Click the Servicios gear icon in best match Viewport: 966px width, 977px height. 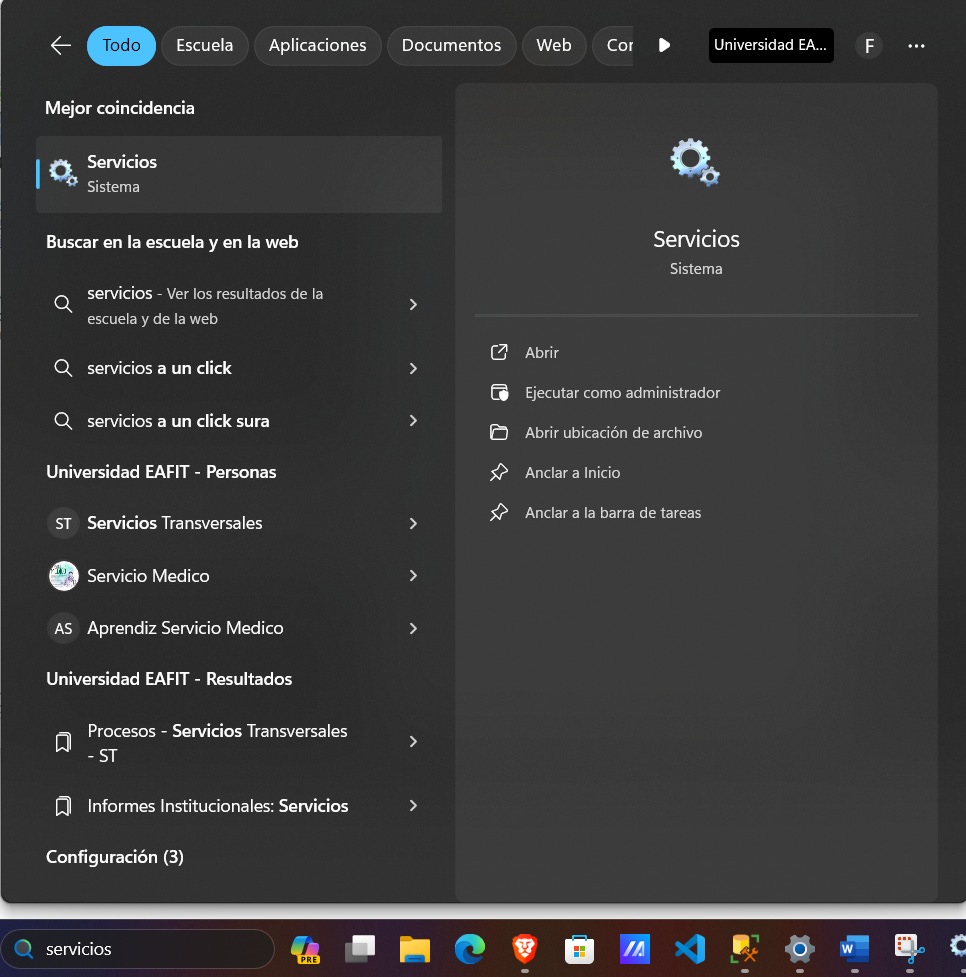click(63, 173)
